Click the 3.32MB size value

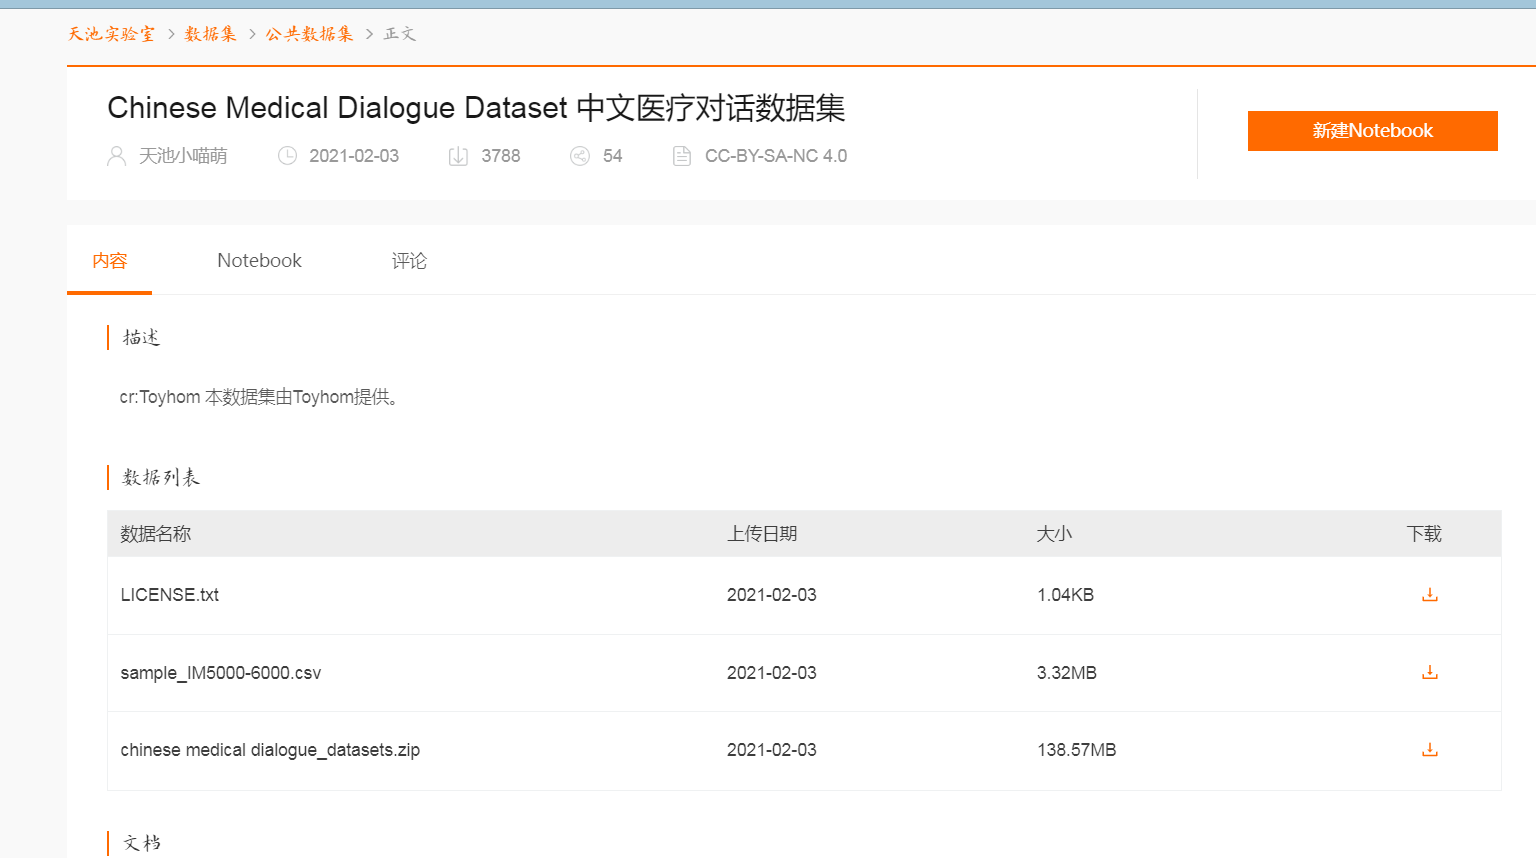tap(1067, 673)
